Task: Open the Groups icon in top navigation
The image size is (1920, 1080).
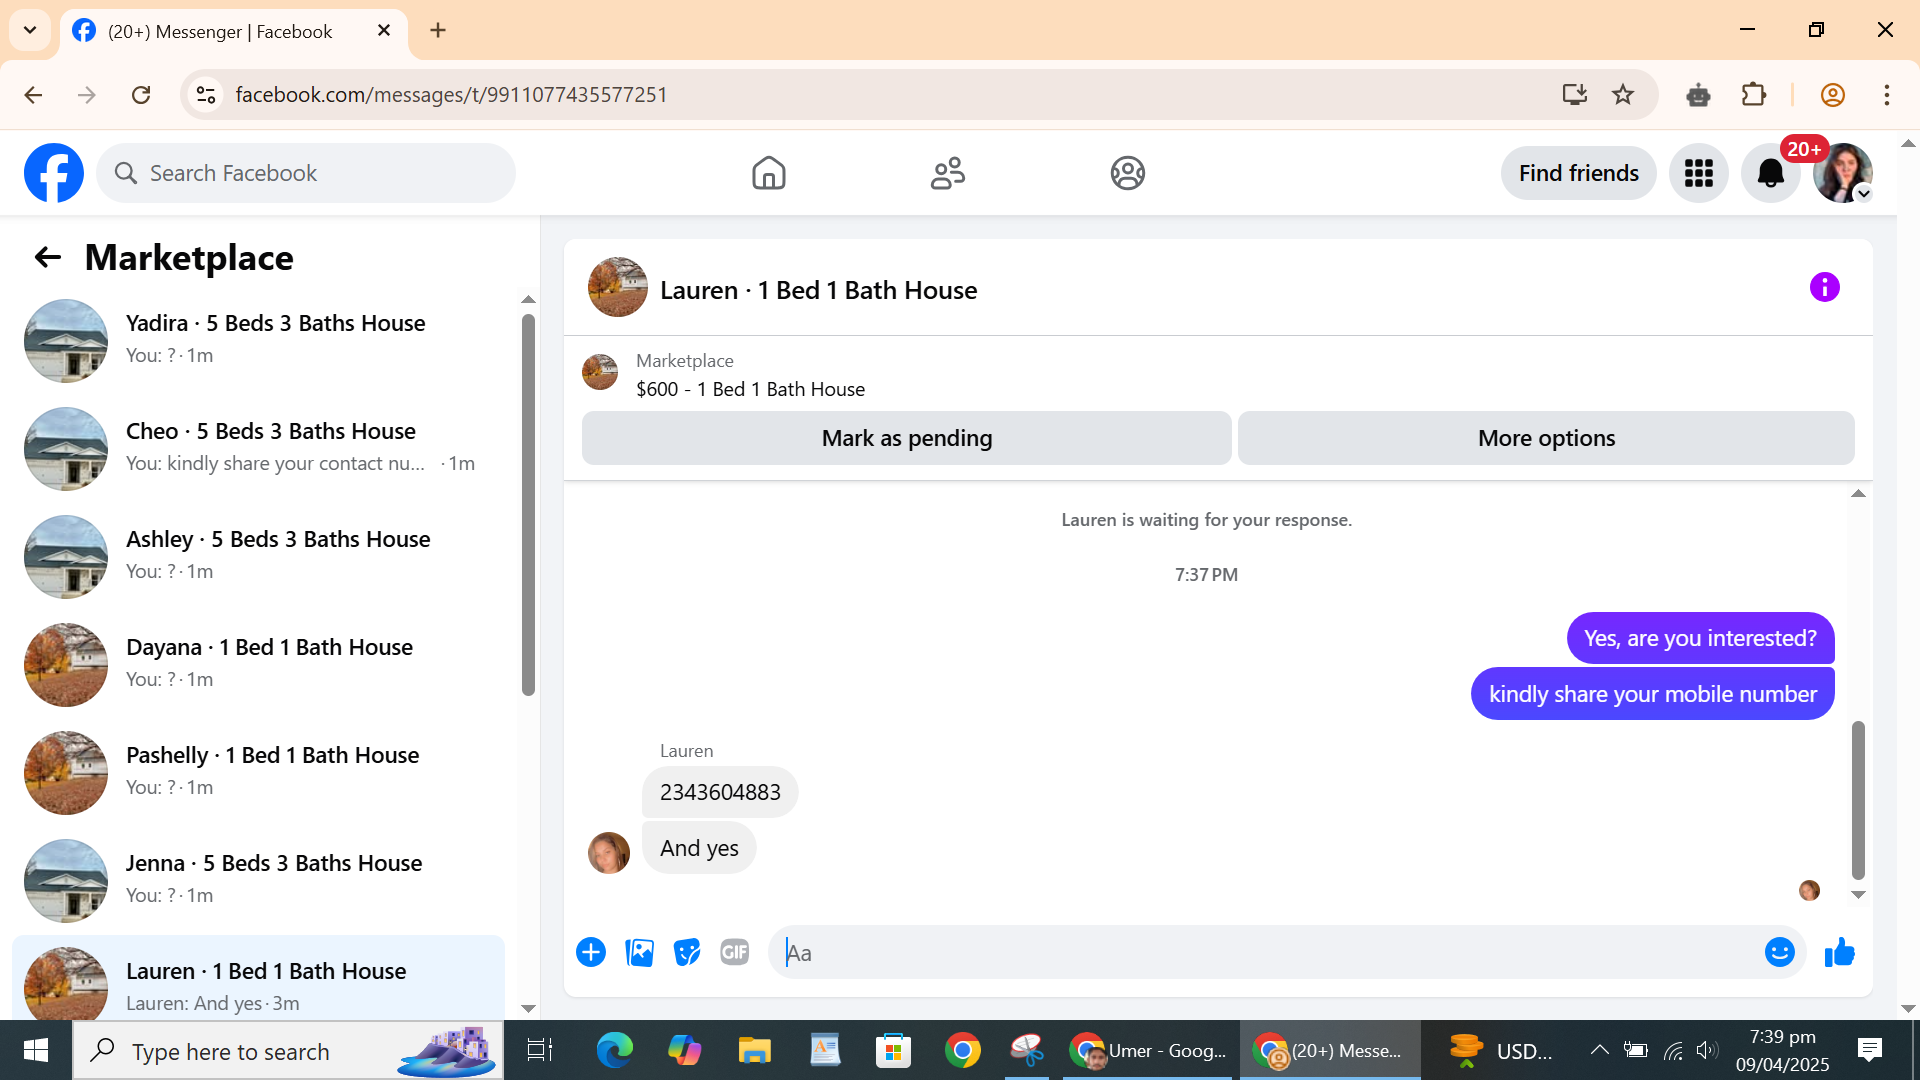Action: (x=1127, y=173)
